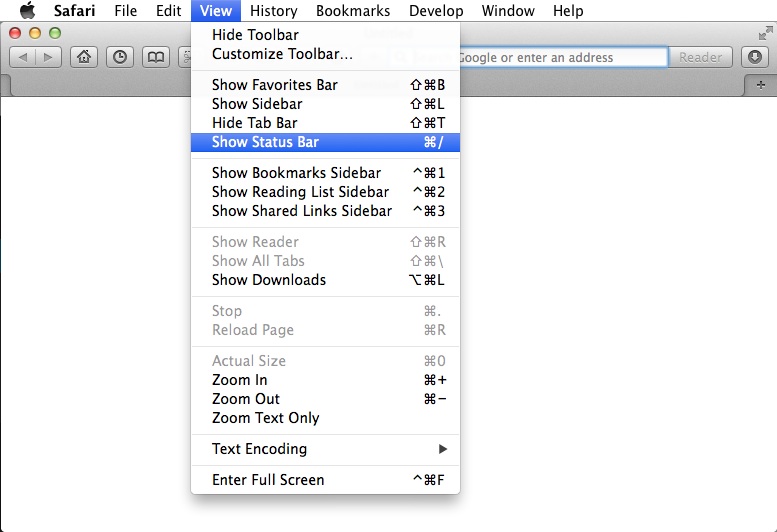Click the new tab plus button

tap(762, 84)
